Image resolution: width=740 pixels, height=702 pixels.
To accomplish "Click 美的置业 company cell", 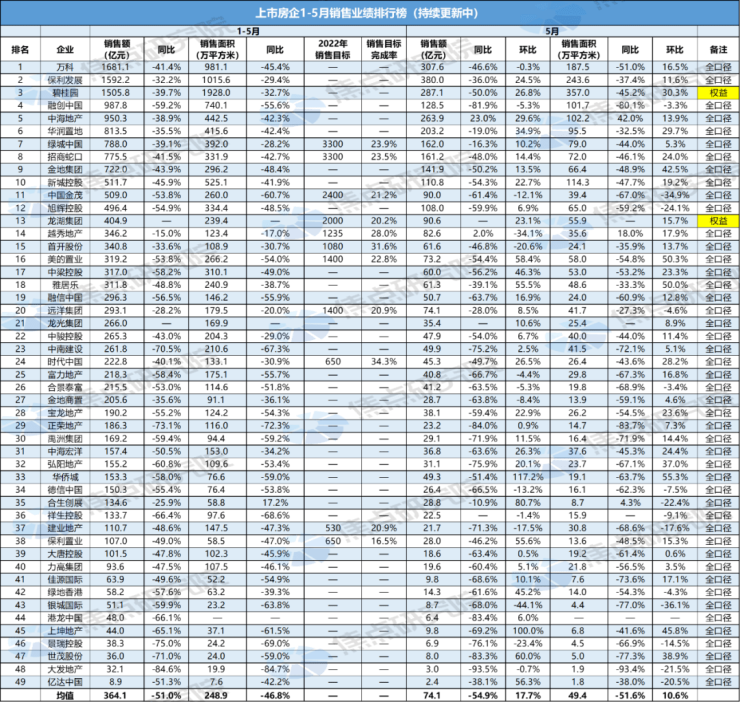I will pos(65,259).
